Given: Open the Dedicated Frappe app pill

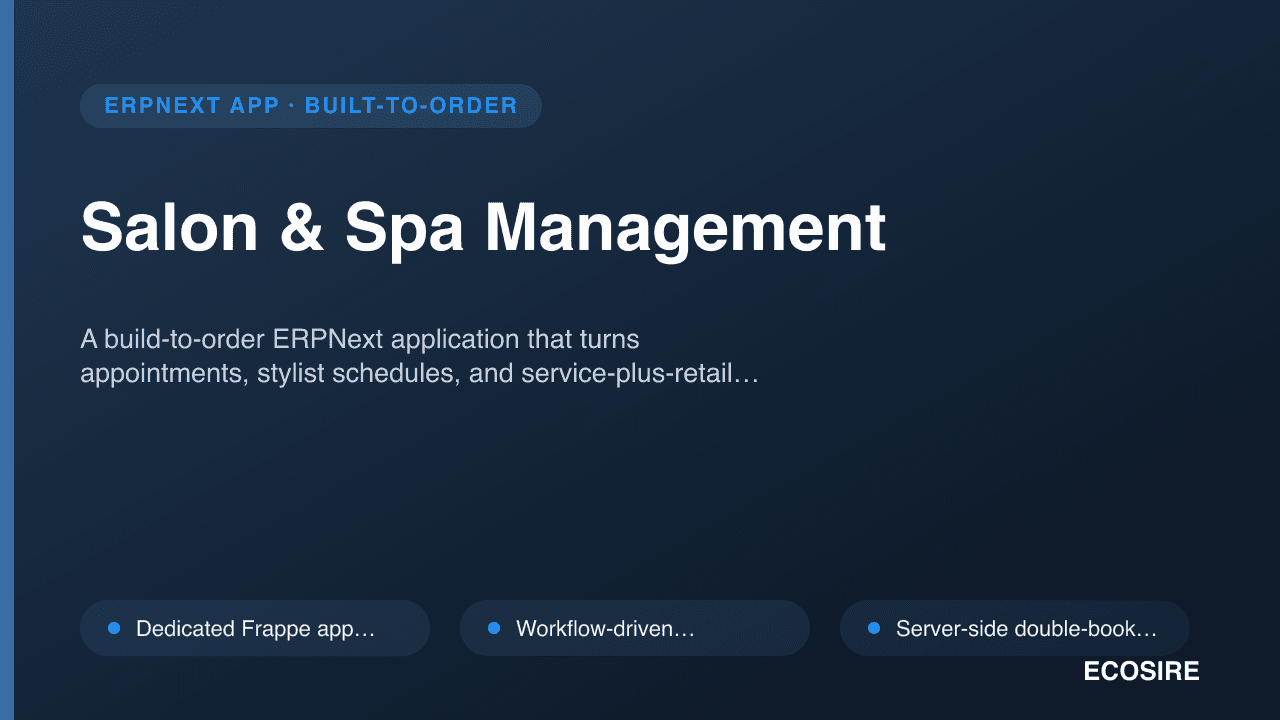Looking at the screenshot, I should coord(255,628).
